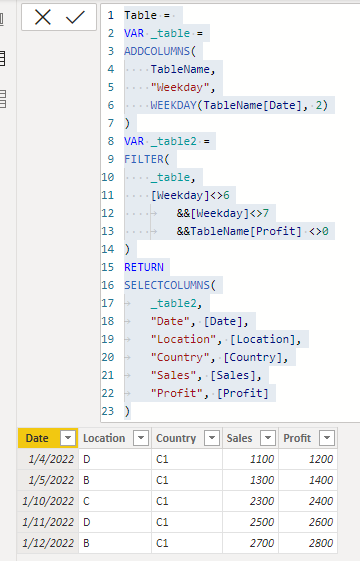Screen dimensions: 360x561
Task: Commit the formula with the checkmark icon
Action: [x=75, y=17]
